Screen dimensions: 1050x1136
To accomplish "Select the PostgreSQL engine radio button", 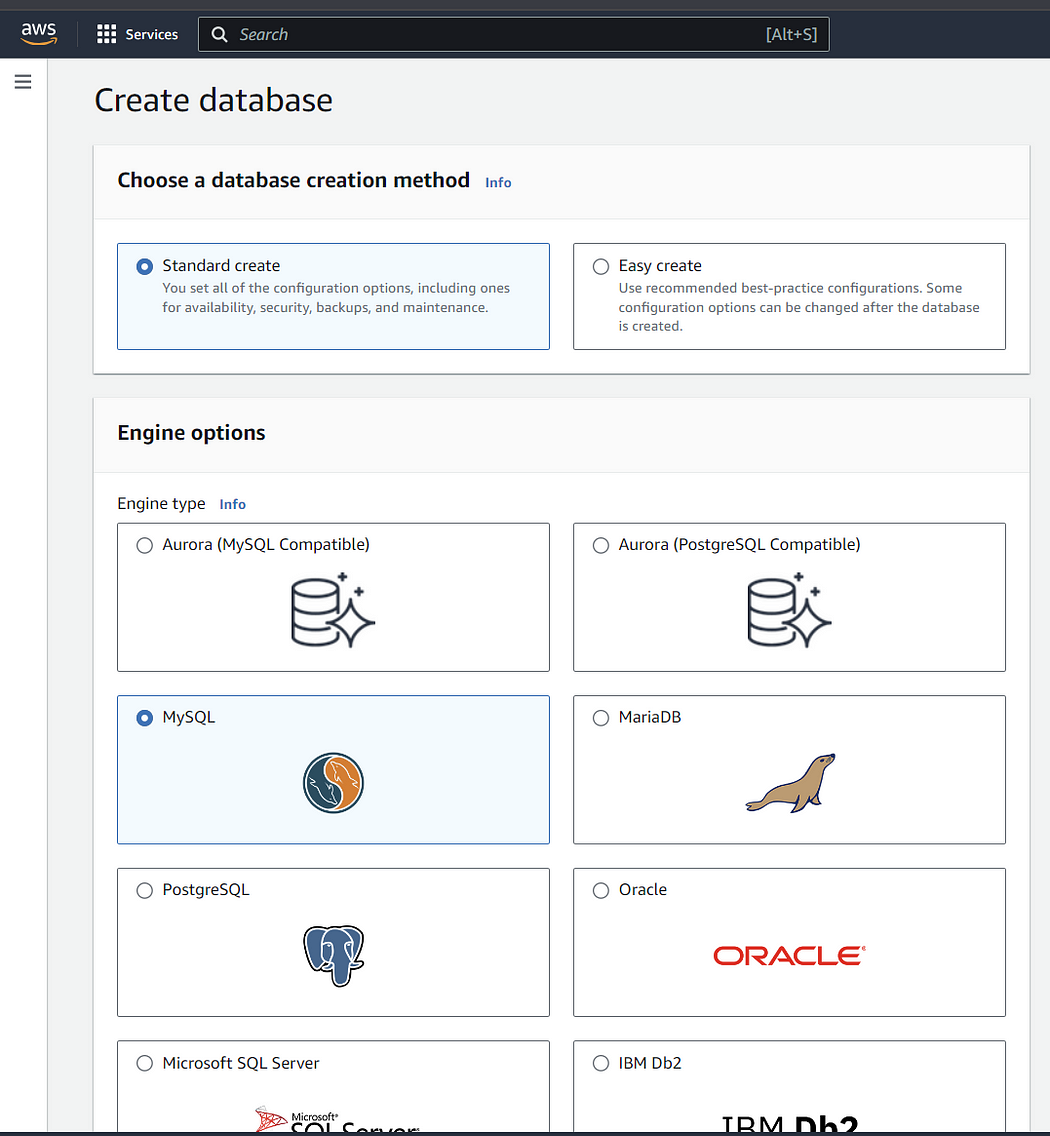I will click(x=145, y=890).
